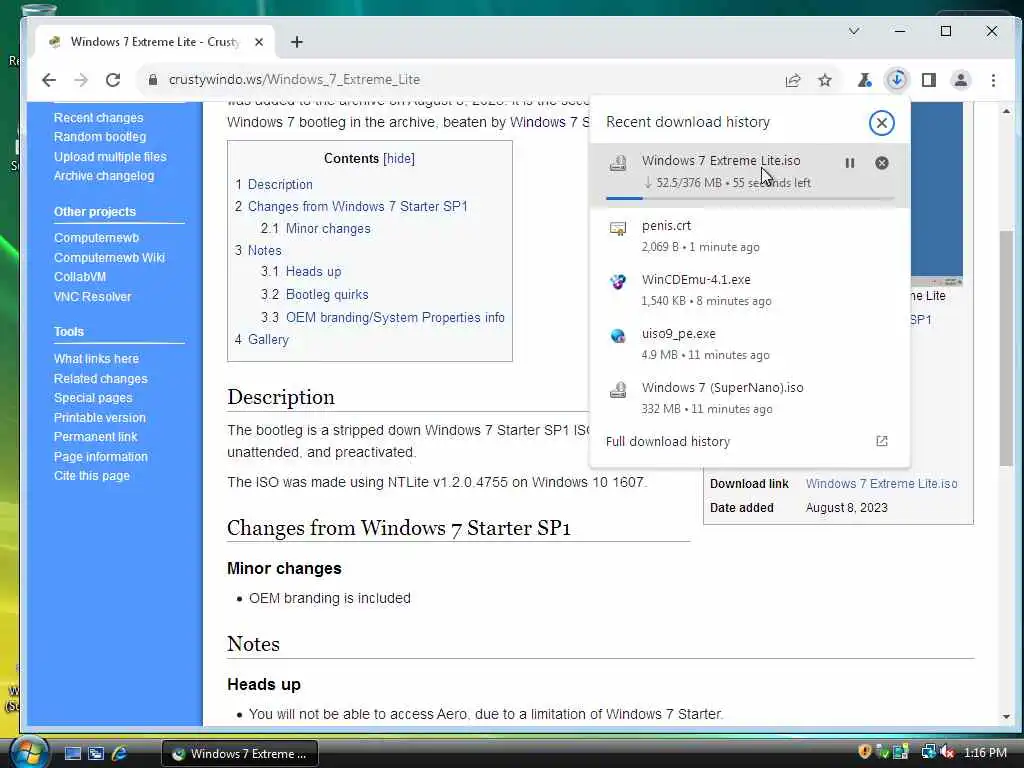Screen dimensions: 1024x768
Task: Pause the Windows 7 Extreme Lite.iso download
Action: pyautogui.click(x=850, y=163)
